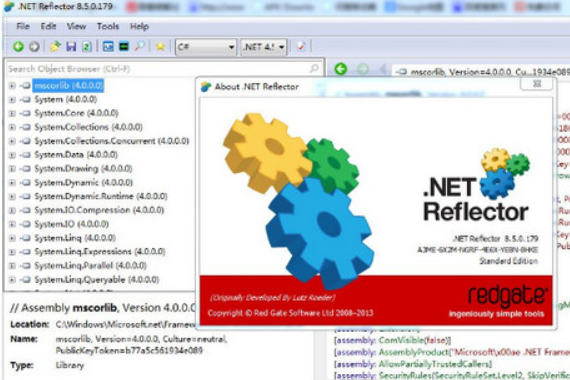570x380 pixels.
Task: Click the Library type value
Action: point(70,365)
